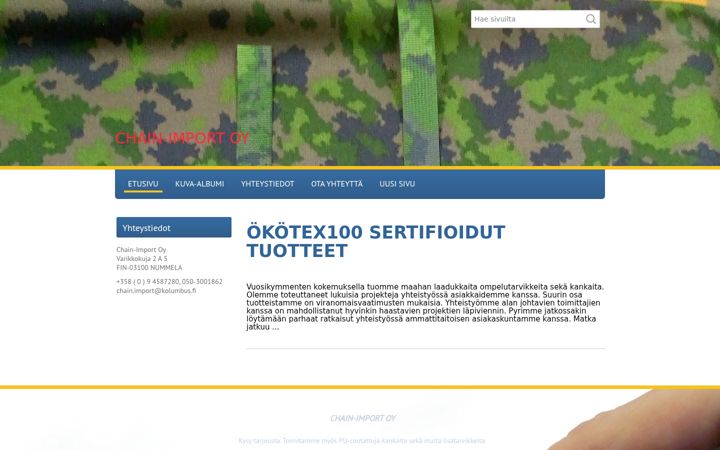720x450 pixels.
Task: Click sidebar text 'Chain-Import Oy'
Action: [141, 250]
